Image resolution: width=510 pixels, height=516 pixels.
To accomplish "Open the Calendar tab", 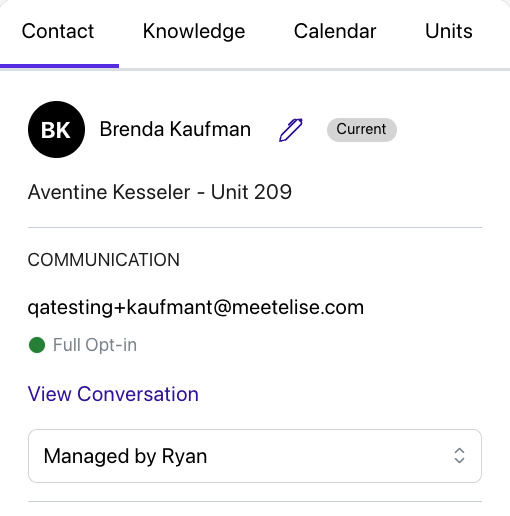I will (x=335, y=31).
